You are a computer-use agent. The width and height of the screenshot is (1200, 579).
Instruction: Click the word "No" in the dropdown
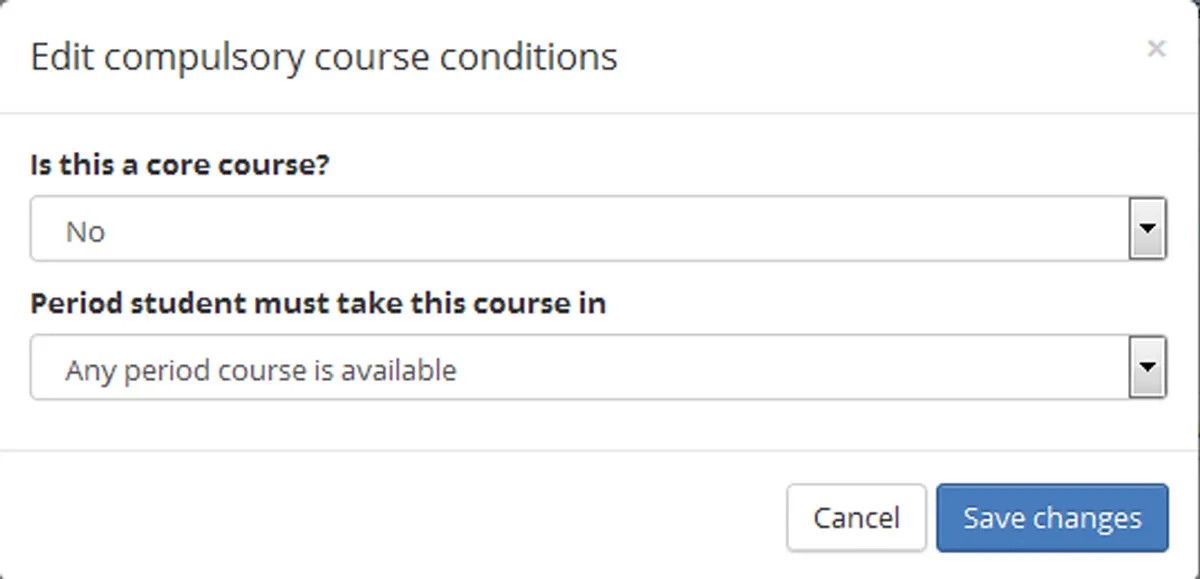(85, 230)
